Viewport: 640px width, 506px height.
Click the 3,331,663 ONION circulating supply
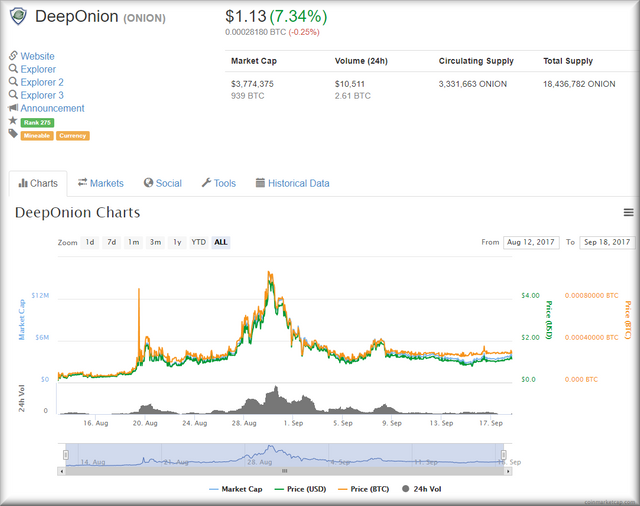pos(473,84)
